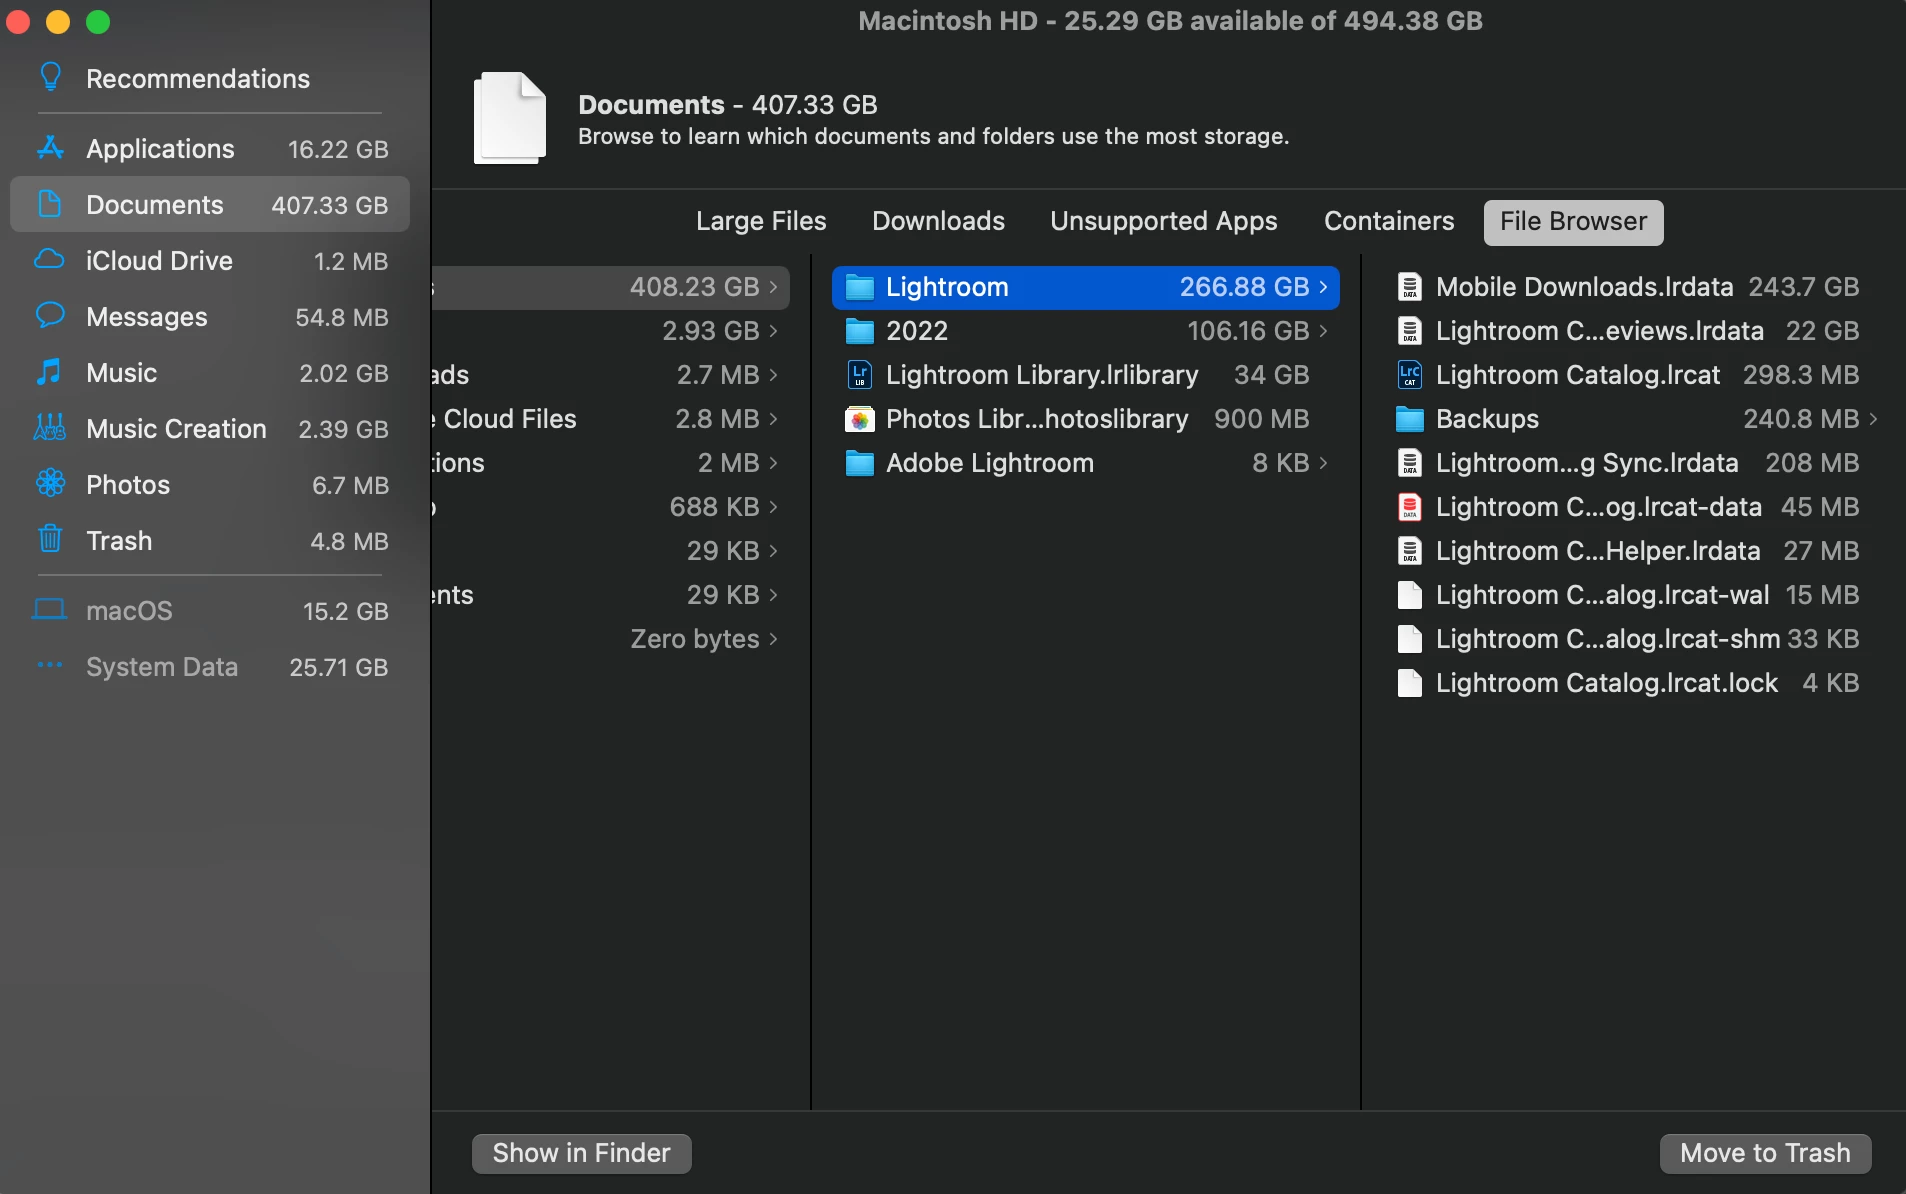1906x1194 pixels.
Task: Click the Lightroom Catalog.lrcat LrC icon
Action: 1410,375
